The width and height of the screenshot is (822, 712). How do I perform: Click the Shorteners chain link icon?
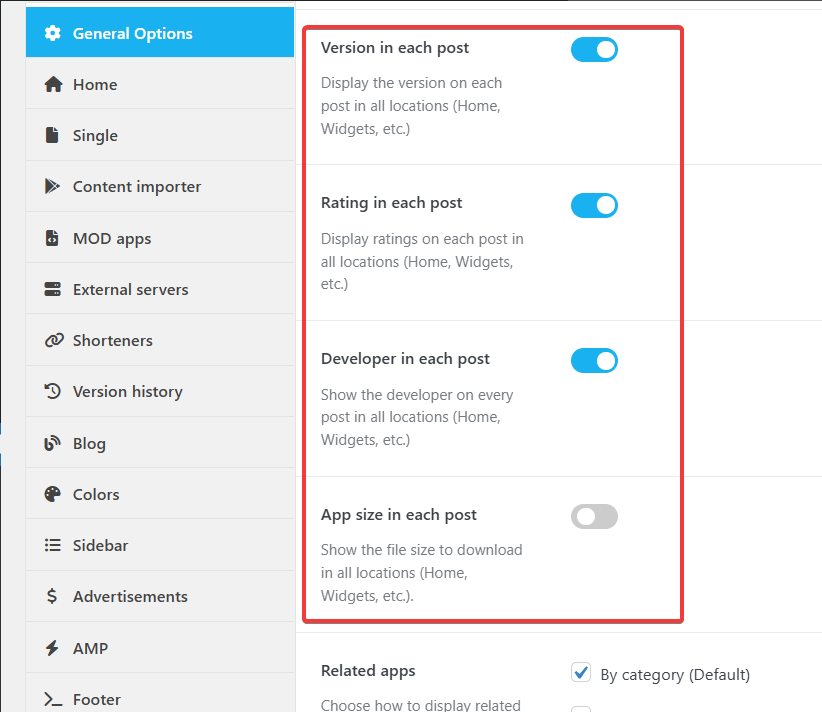(53, 341)
